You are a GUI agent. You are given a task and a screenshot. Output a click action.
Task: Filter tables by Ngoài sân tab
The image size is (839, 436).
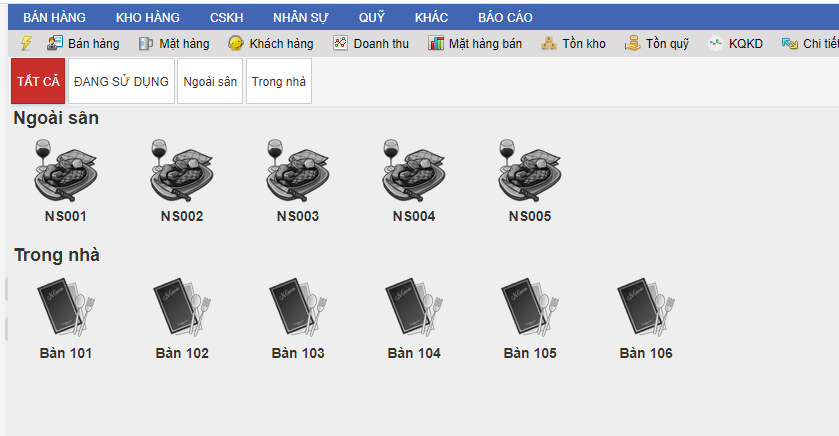(x=210, y=81)
